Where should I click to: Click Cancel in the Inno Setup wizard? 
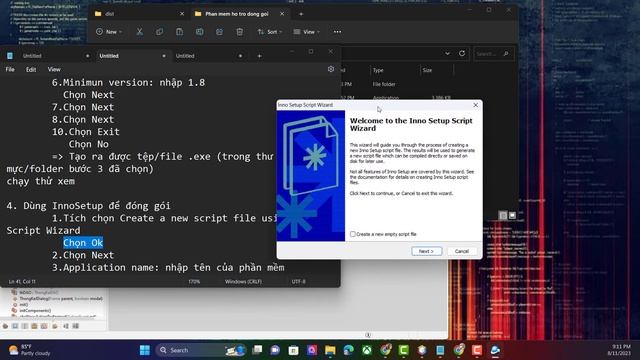[x=462, y=251]
